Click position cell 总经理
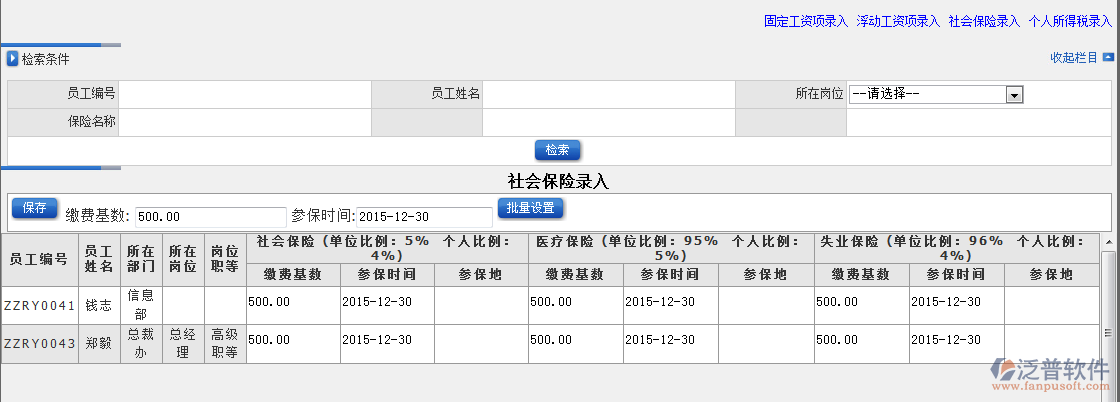The width and height of the screenshot is (1120, 402). (183, 344)
